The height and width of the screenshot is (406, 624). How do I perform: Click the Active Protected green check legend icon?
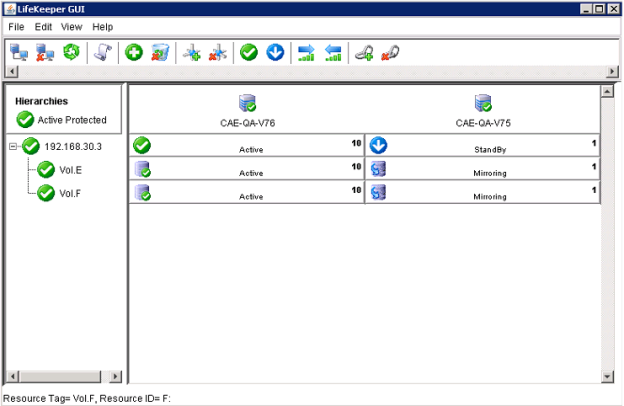pyautogui.click(x=25, y=119)
